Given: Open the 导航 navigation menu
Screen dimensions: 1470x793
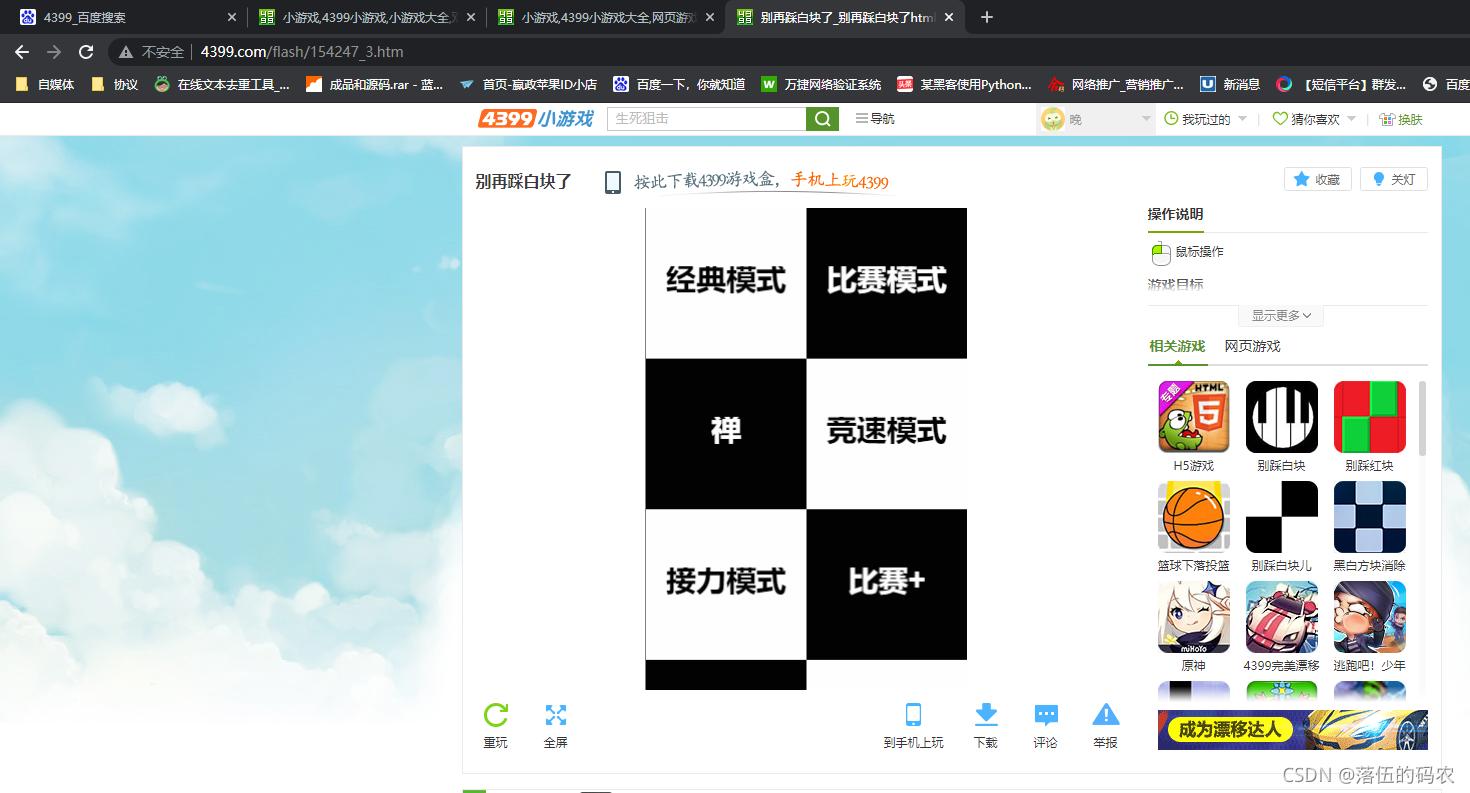Looking at the screenshot, I should click(x=874, y=118).
